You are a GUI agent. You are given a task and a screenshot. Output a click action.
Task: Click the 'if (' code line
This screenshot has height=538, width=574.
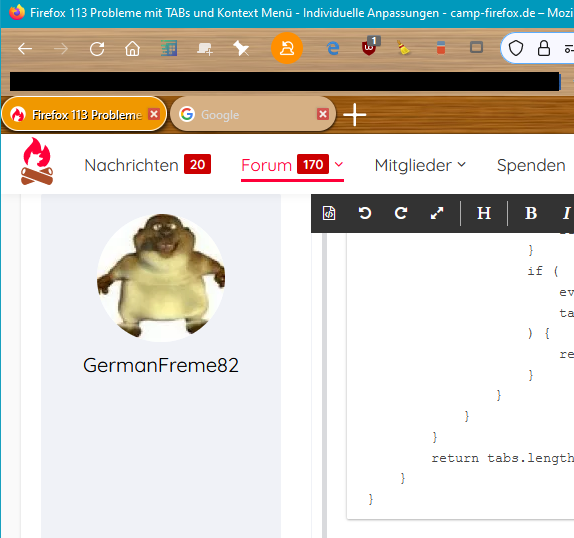point(543,271)
